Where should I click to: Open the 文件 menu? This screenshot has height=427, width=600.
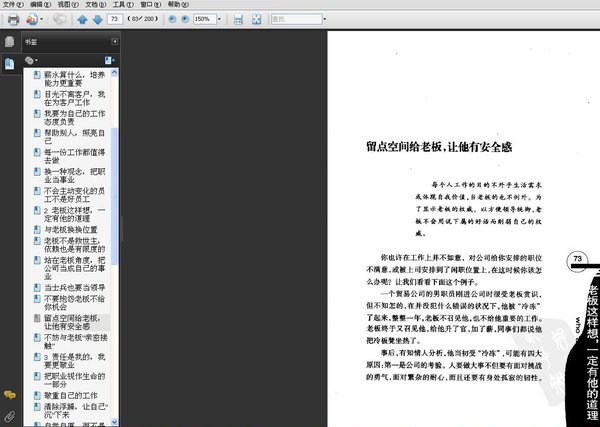pyautogui.click(x=13, y=5)
